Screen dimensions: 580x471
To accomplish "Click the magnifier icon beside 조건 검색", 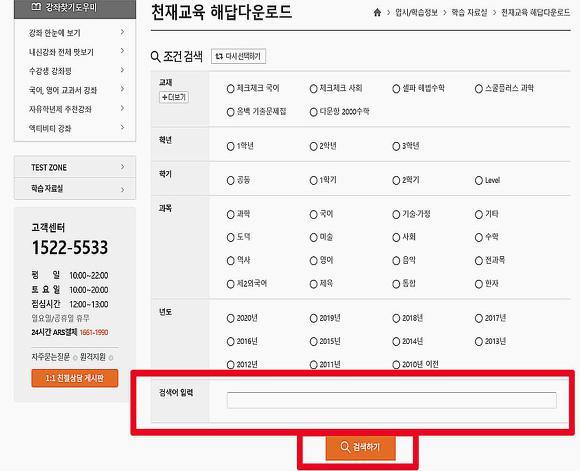I will tap(155, 57).
